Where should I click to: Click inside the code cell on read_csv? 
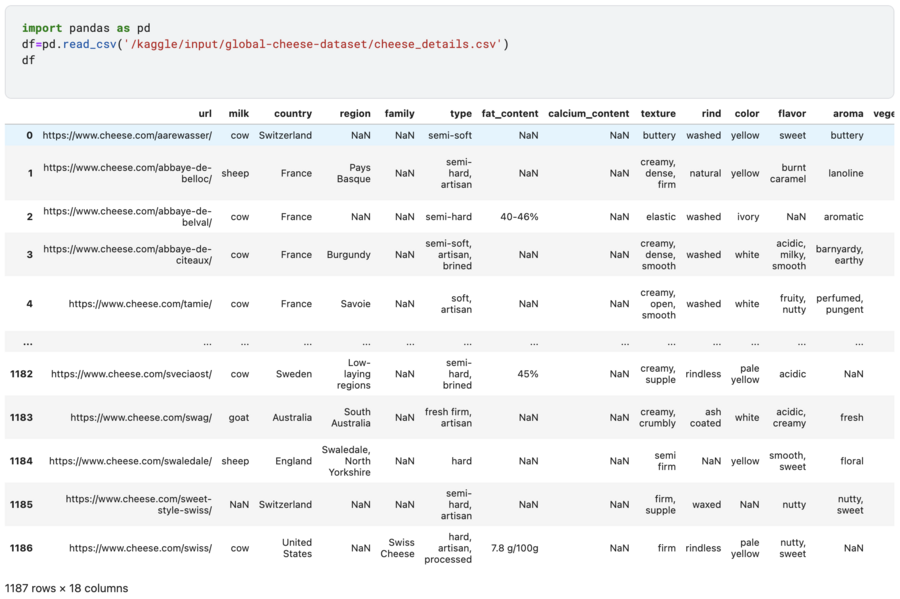[90, 44]
